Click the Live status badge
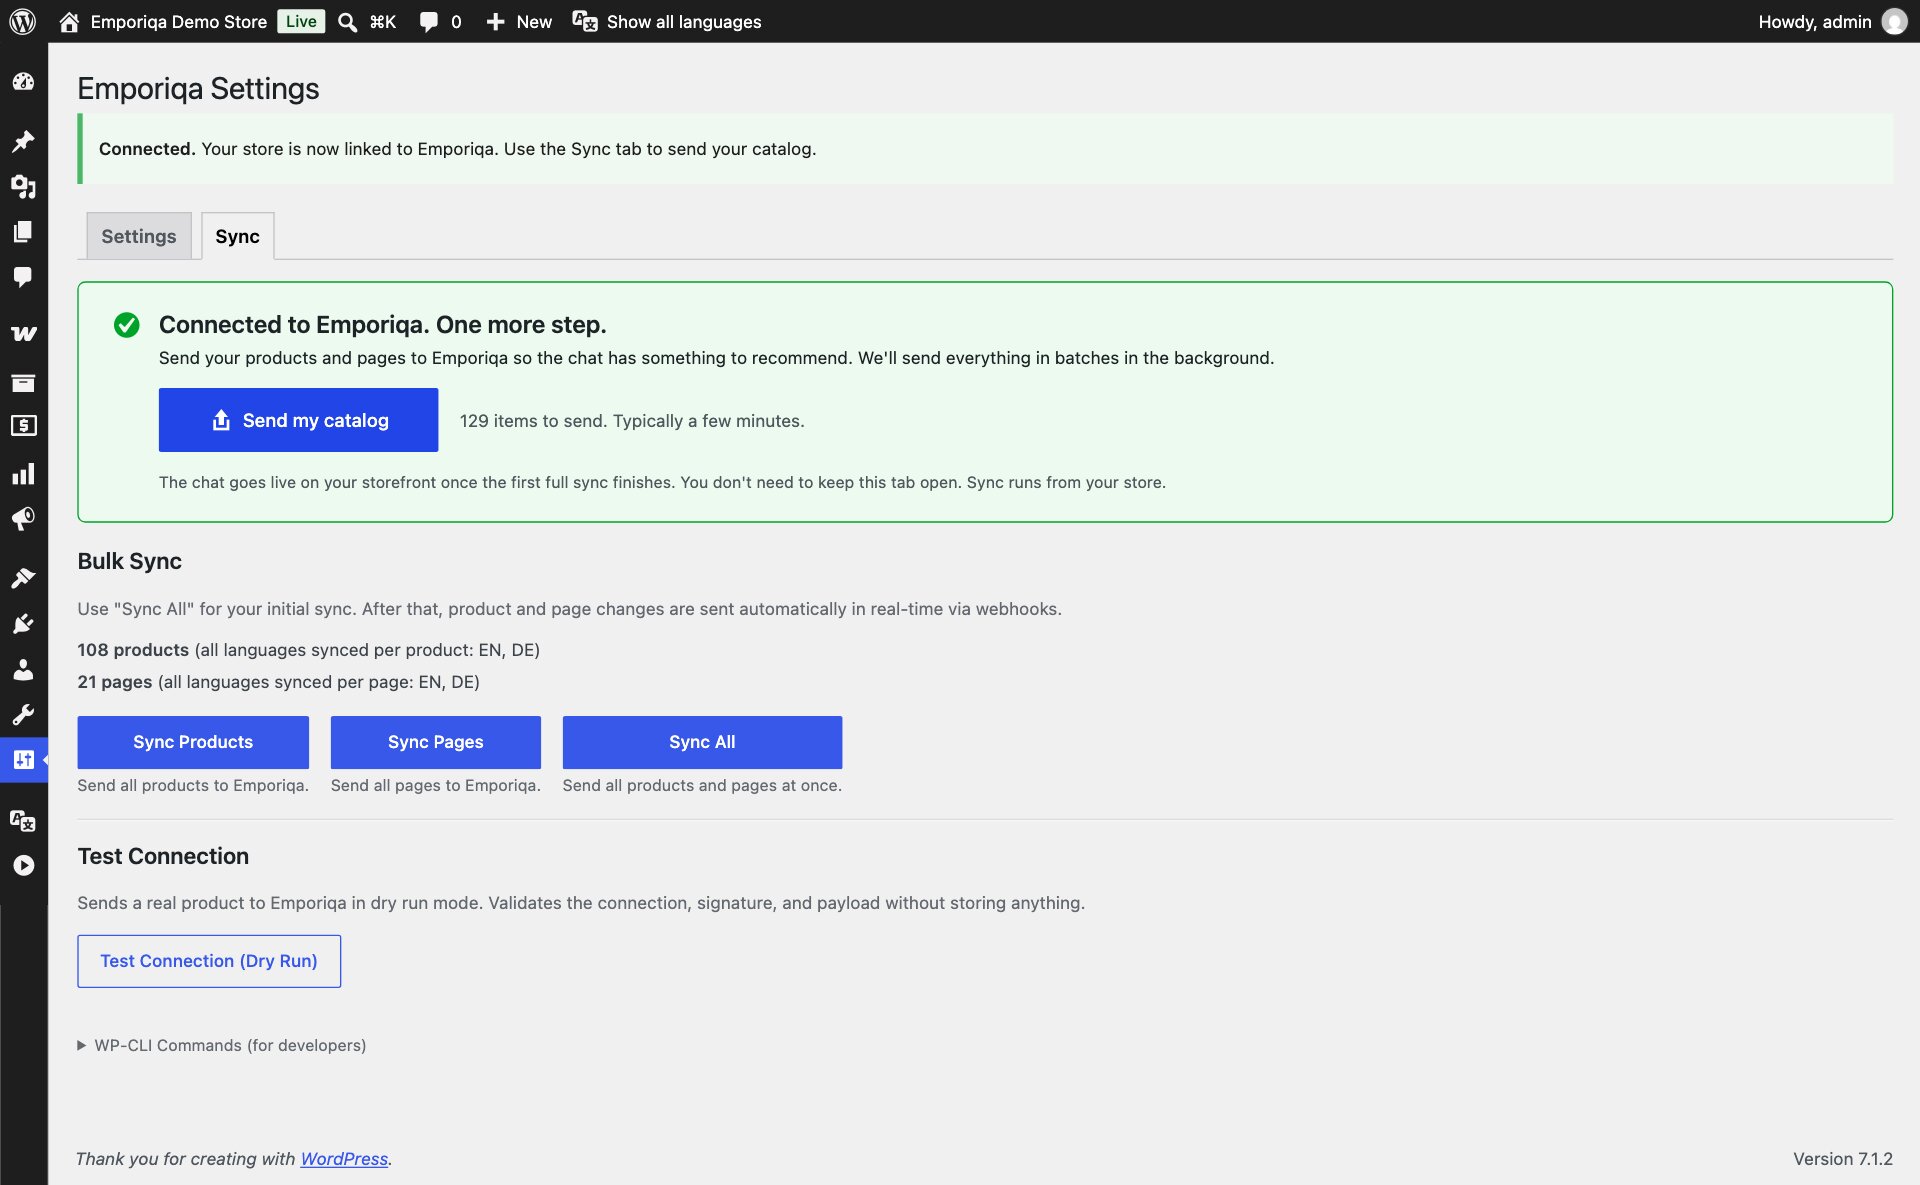1920x1185 pixels. (x=301, y=22)
